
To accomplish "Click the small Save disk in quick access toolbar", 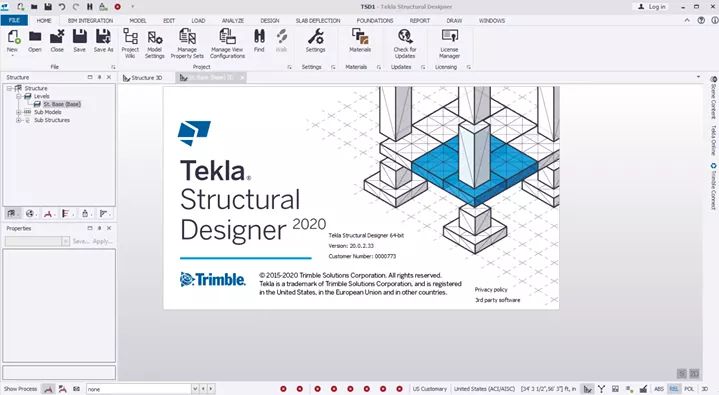I will click(48, 7).
